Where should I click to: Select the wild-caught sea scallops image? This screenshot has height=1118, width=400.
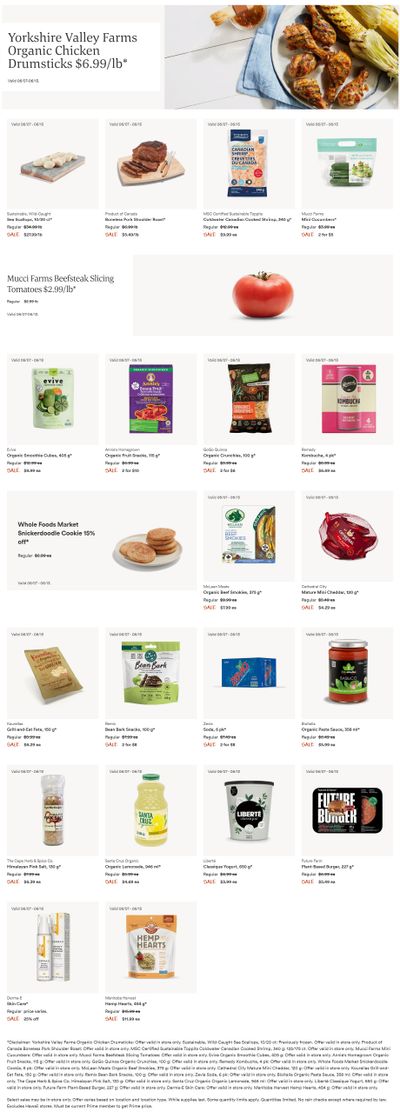tap(53, 164)
